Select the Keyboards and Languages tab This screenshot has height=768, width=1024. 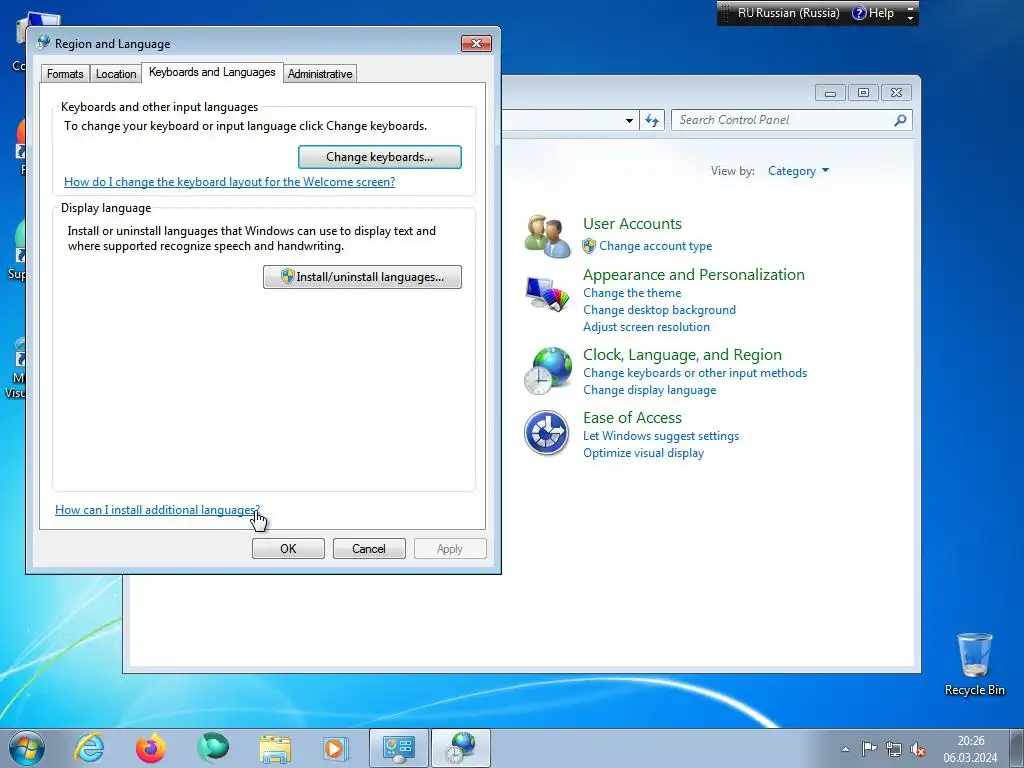coord(212,72)
